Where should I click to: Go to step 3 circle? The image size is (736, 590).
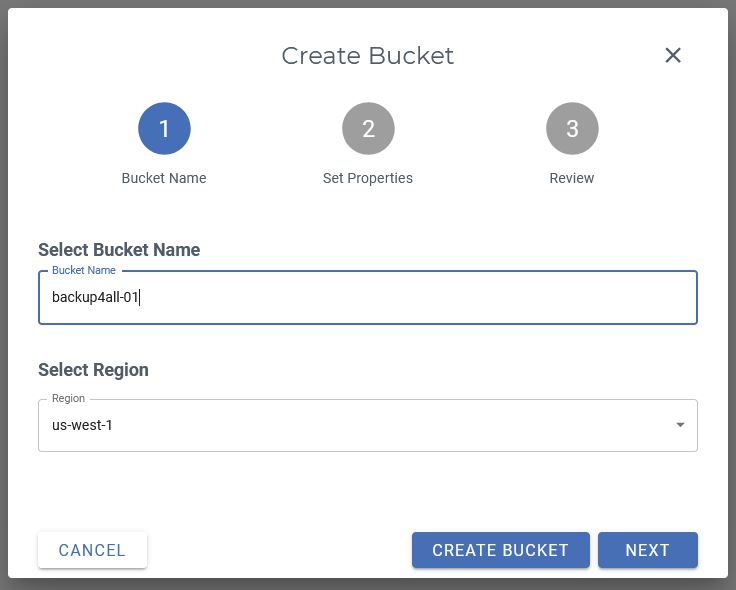click(x=572, y=129)
